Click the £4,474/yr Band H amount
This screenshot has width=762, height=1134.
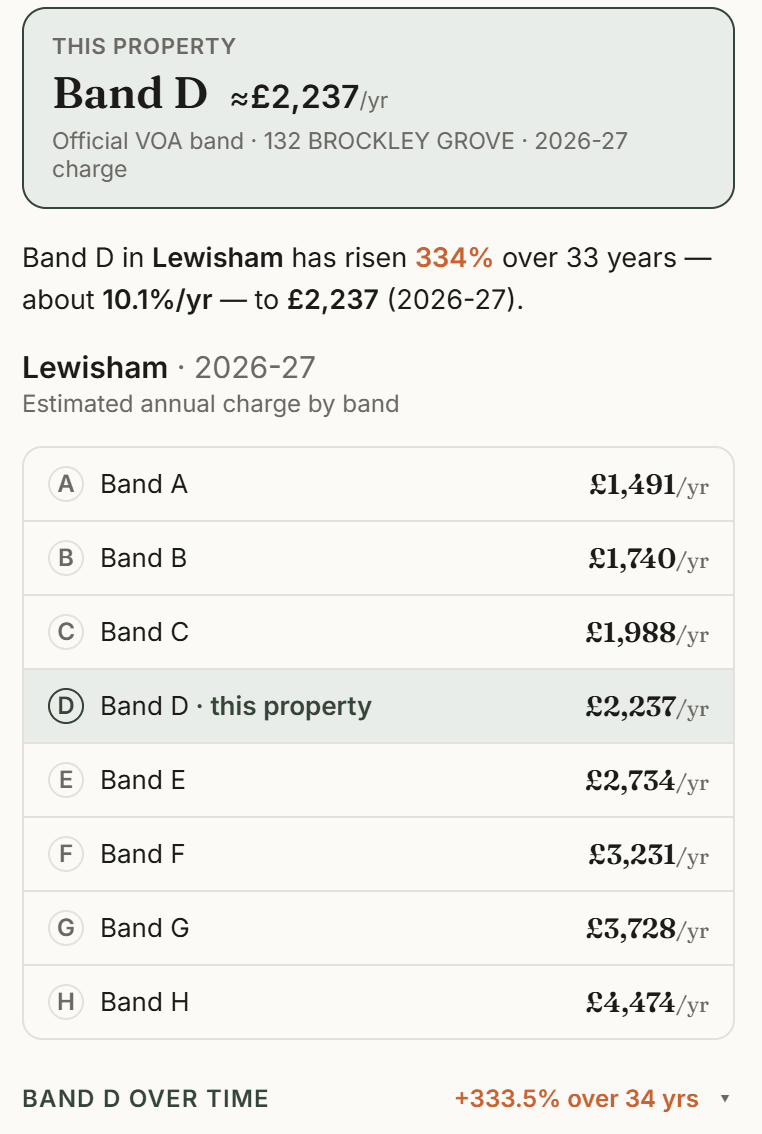click(647, 1003)
